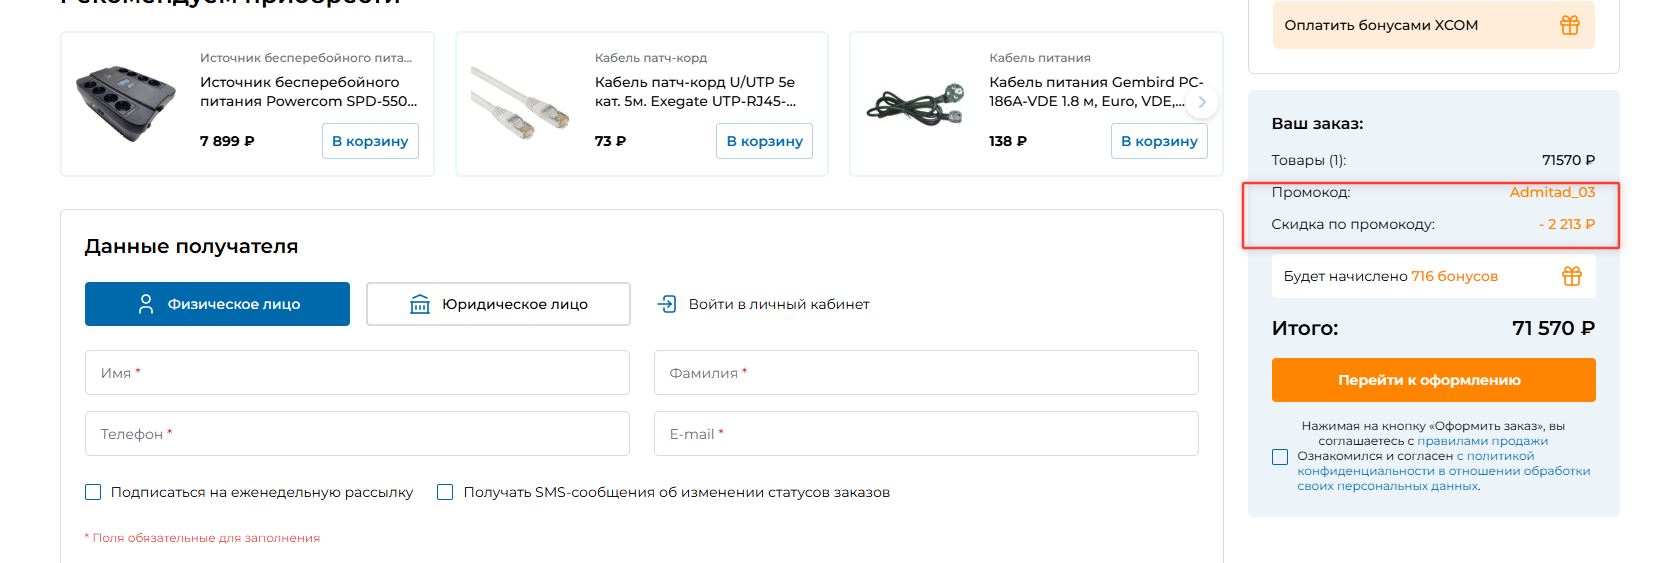Switch to the Юридическое лицо tab

[x=498, y=304]
